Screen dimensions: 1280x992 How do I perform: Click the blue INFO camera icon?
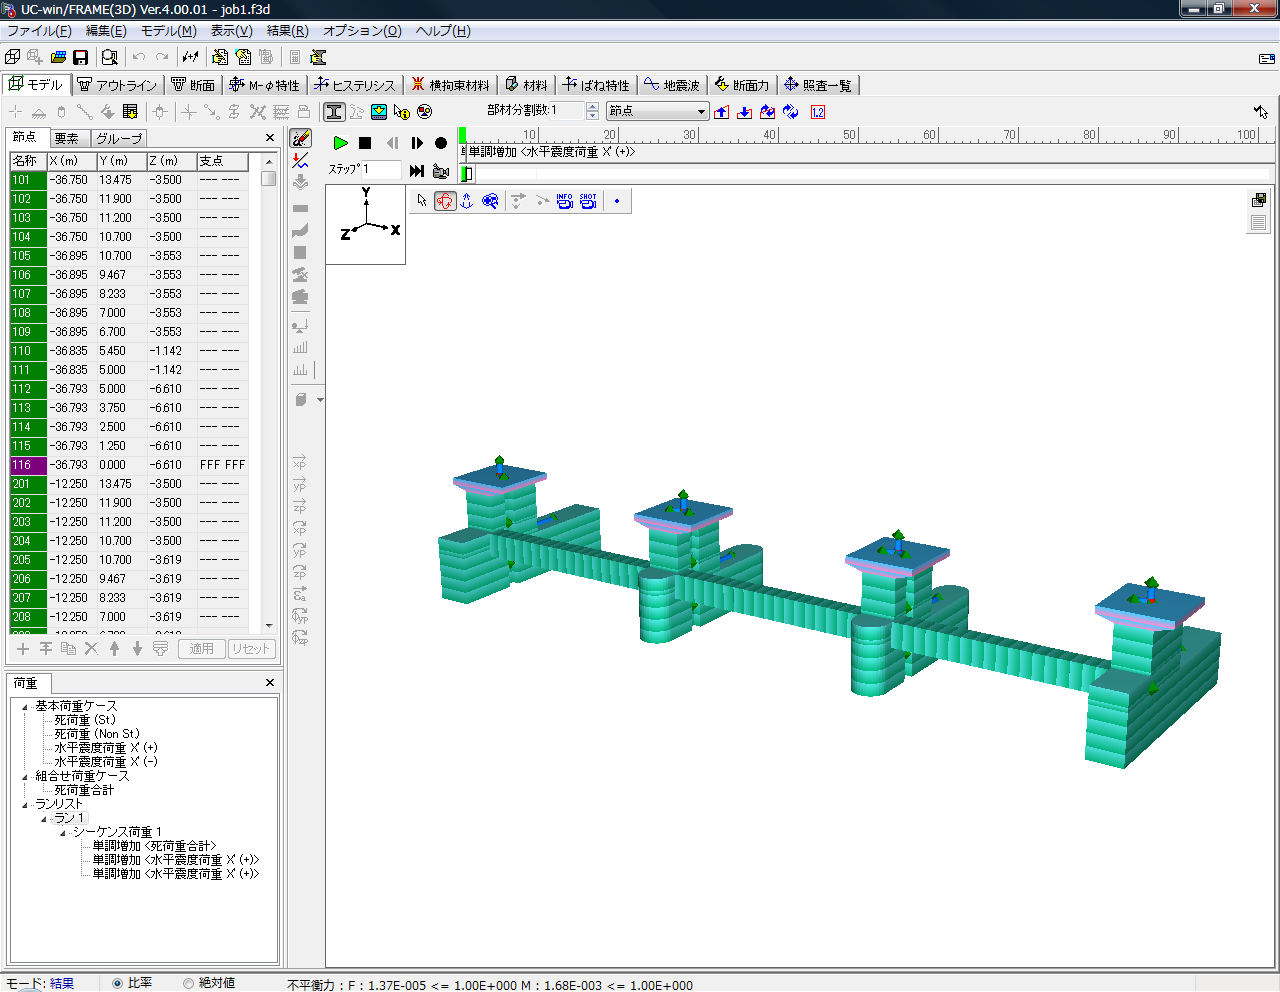564,201
